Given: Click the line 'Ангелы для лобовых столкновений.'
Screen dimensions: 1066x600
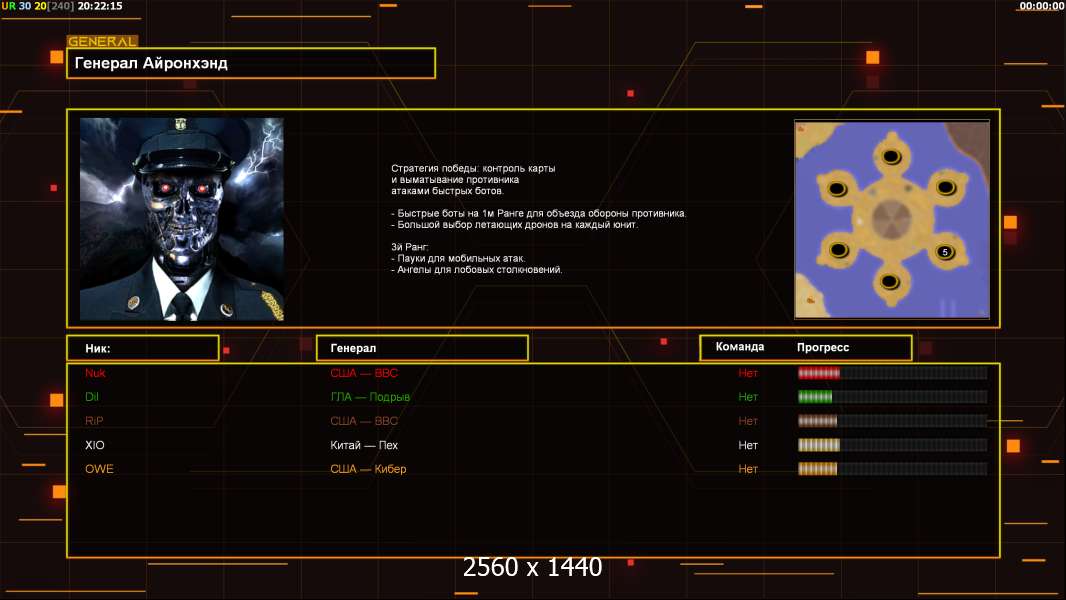Looking at the screenshot, I should pyautogui.click(x=477, y=270).
